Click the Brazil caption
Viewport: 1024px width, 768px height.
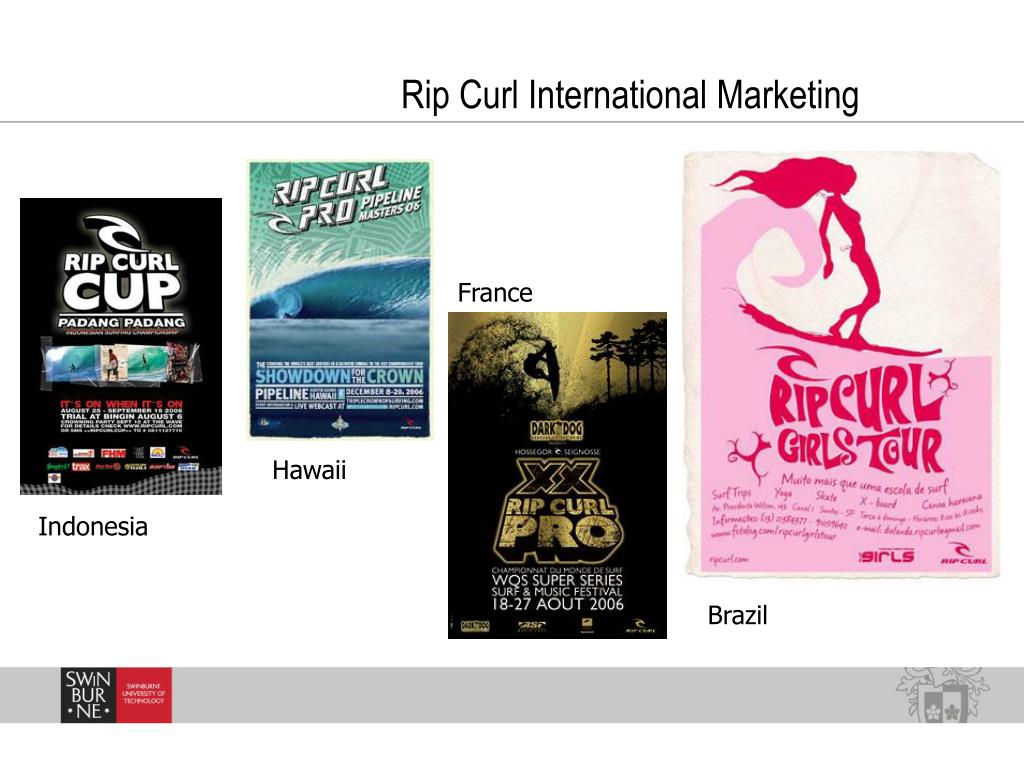[737, 615]
